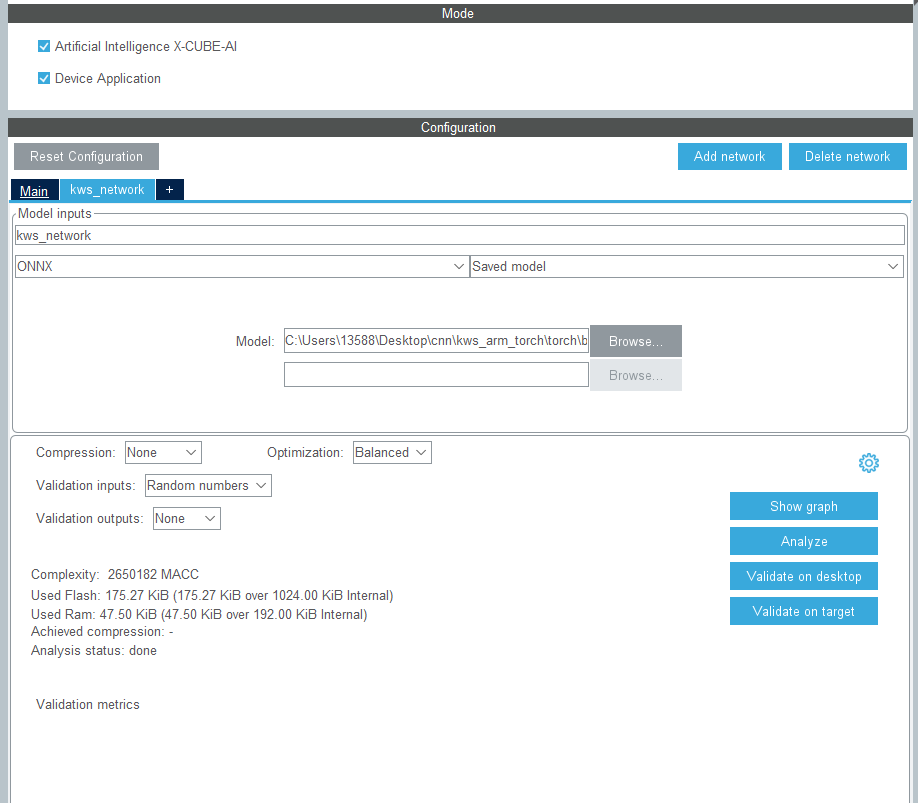Switch to the Main tab
Image resolution: width=918 pixels, height=803 pixels.
click(34, 191)
